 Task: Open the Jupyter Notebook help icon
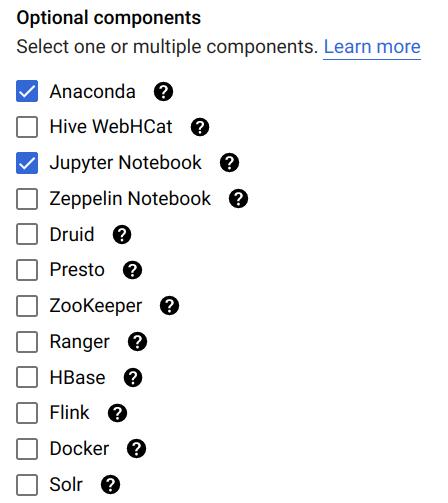[229, 163]
